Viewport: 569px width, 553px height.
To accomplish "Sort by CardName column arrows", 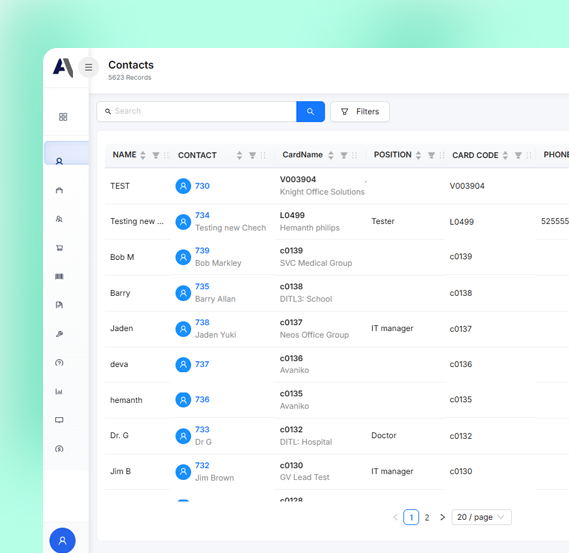I will click(331, 155).
